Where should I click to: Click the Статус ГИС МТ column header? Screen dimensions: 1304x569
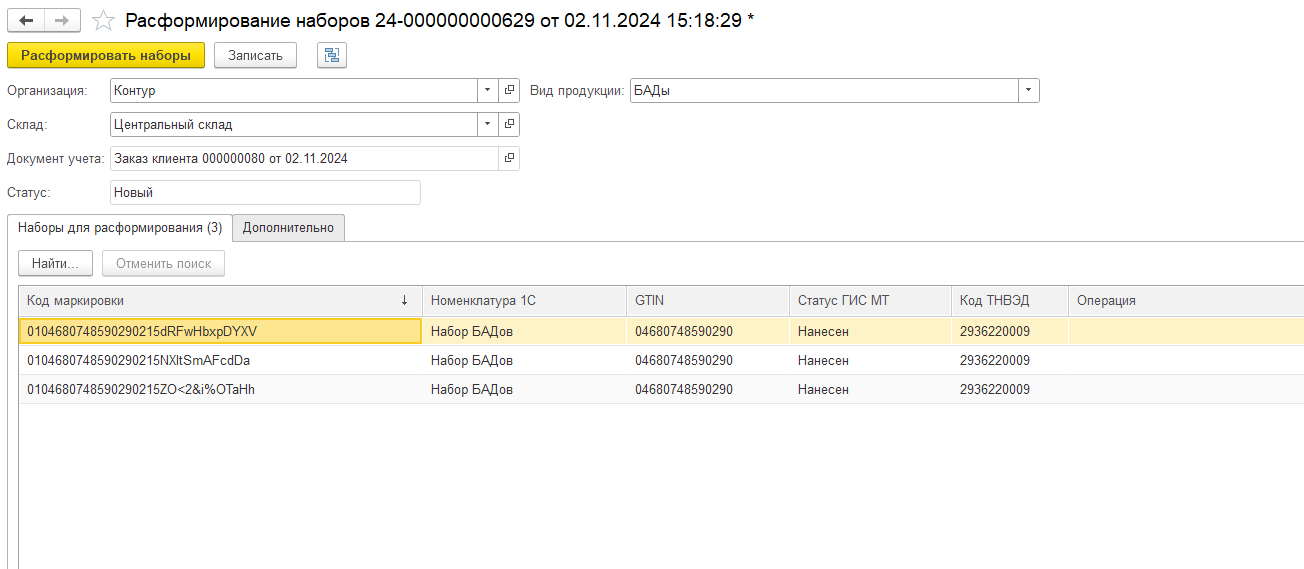click(868, 301)
